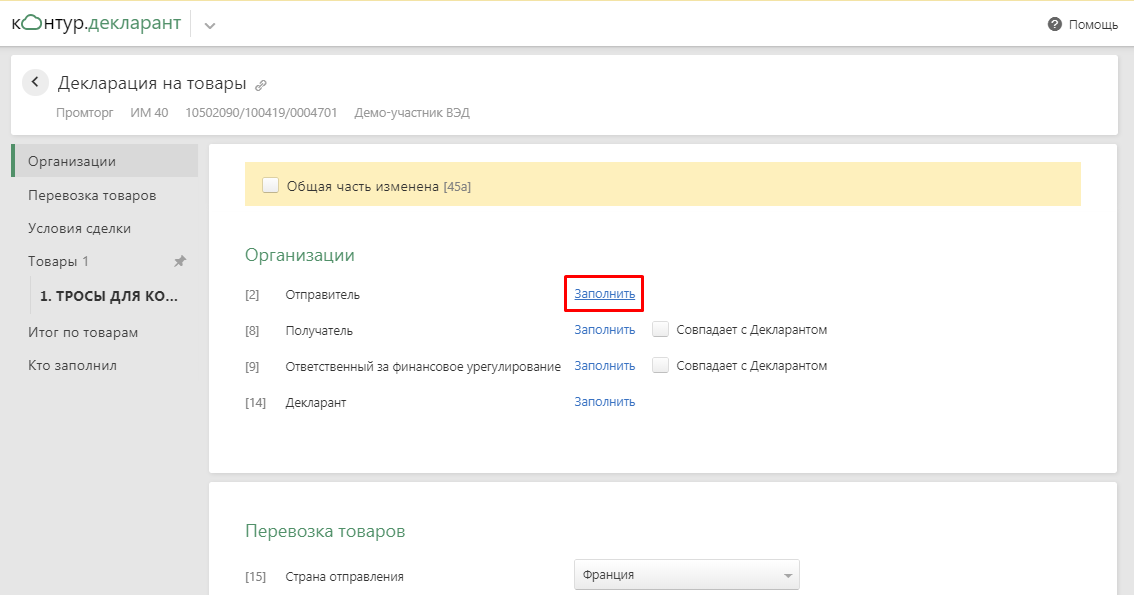Select Итог по товарам in sidebar
Screen dimensions: 1134x595
(83, 333)
